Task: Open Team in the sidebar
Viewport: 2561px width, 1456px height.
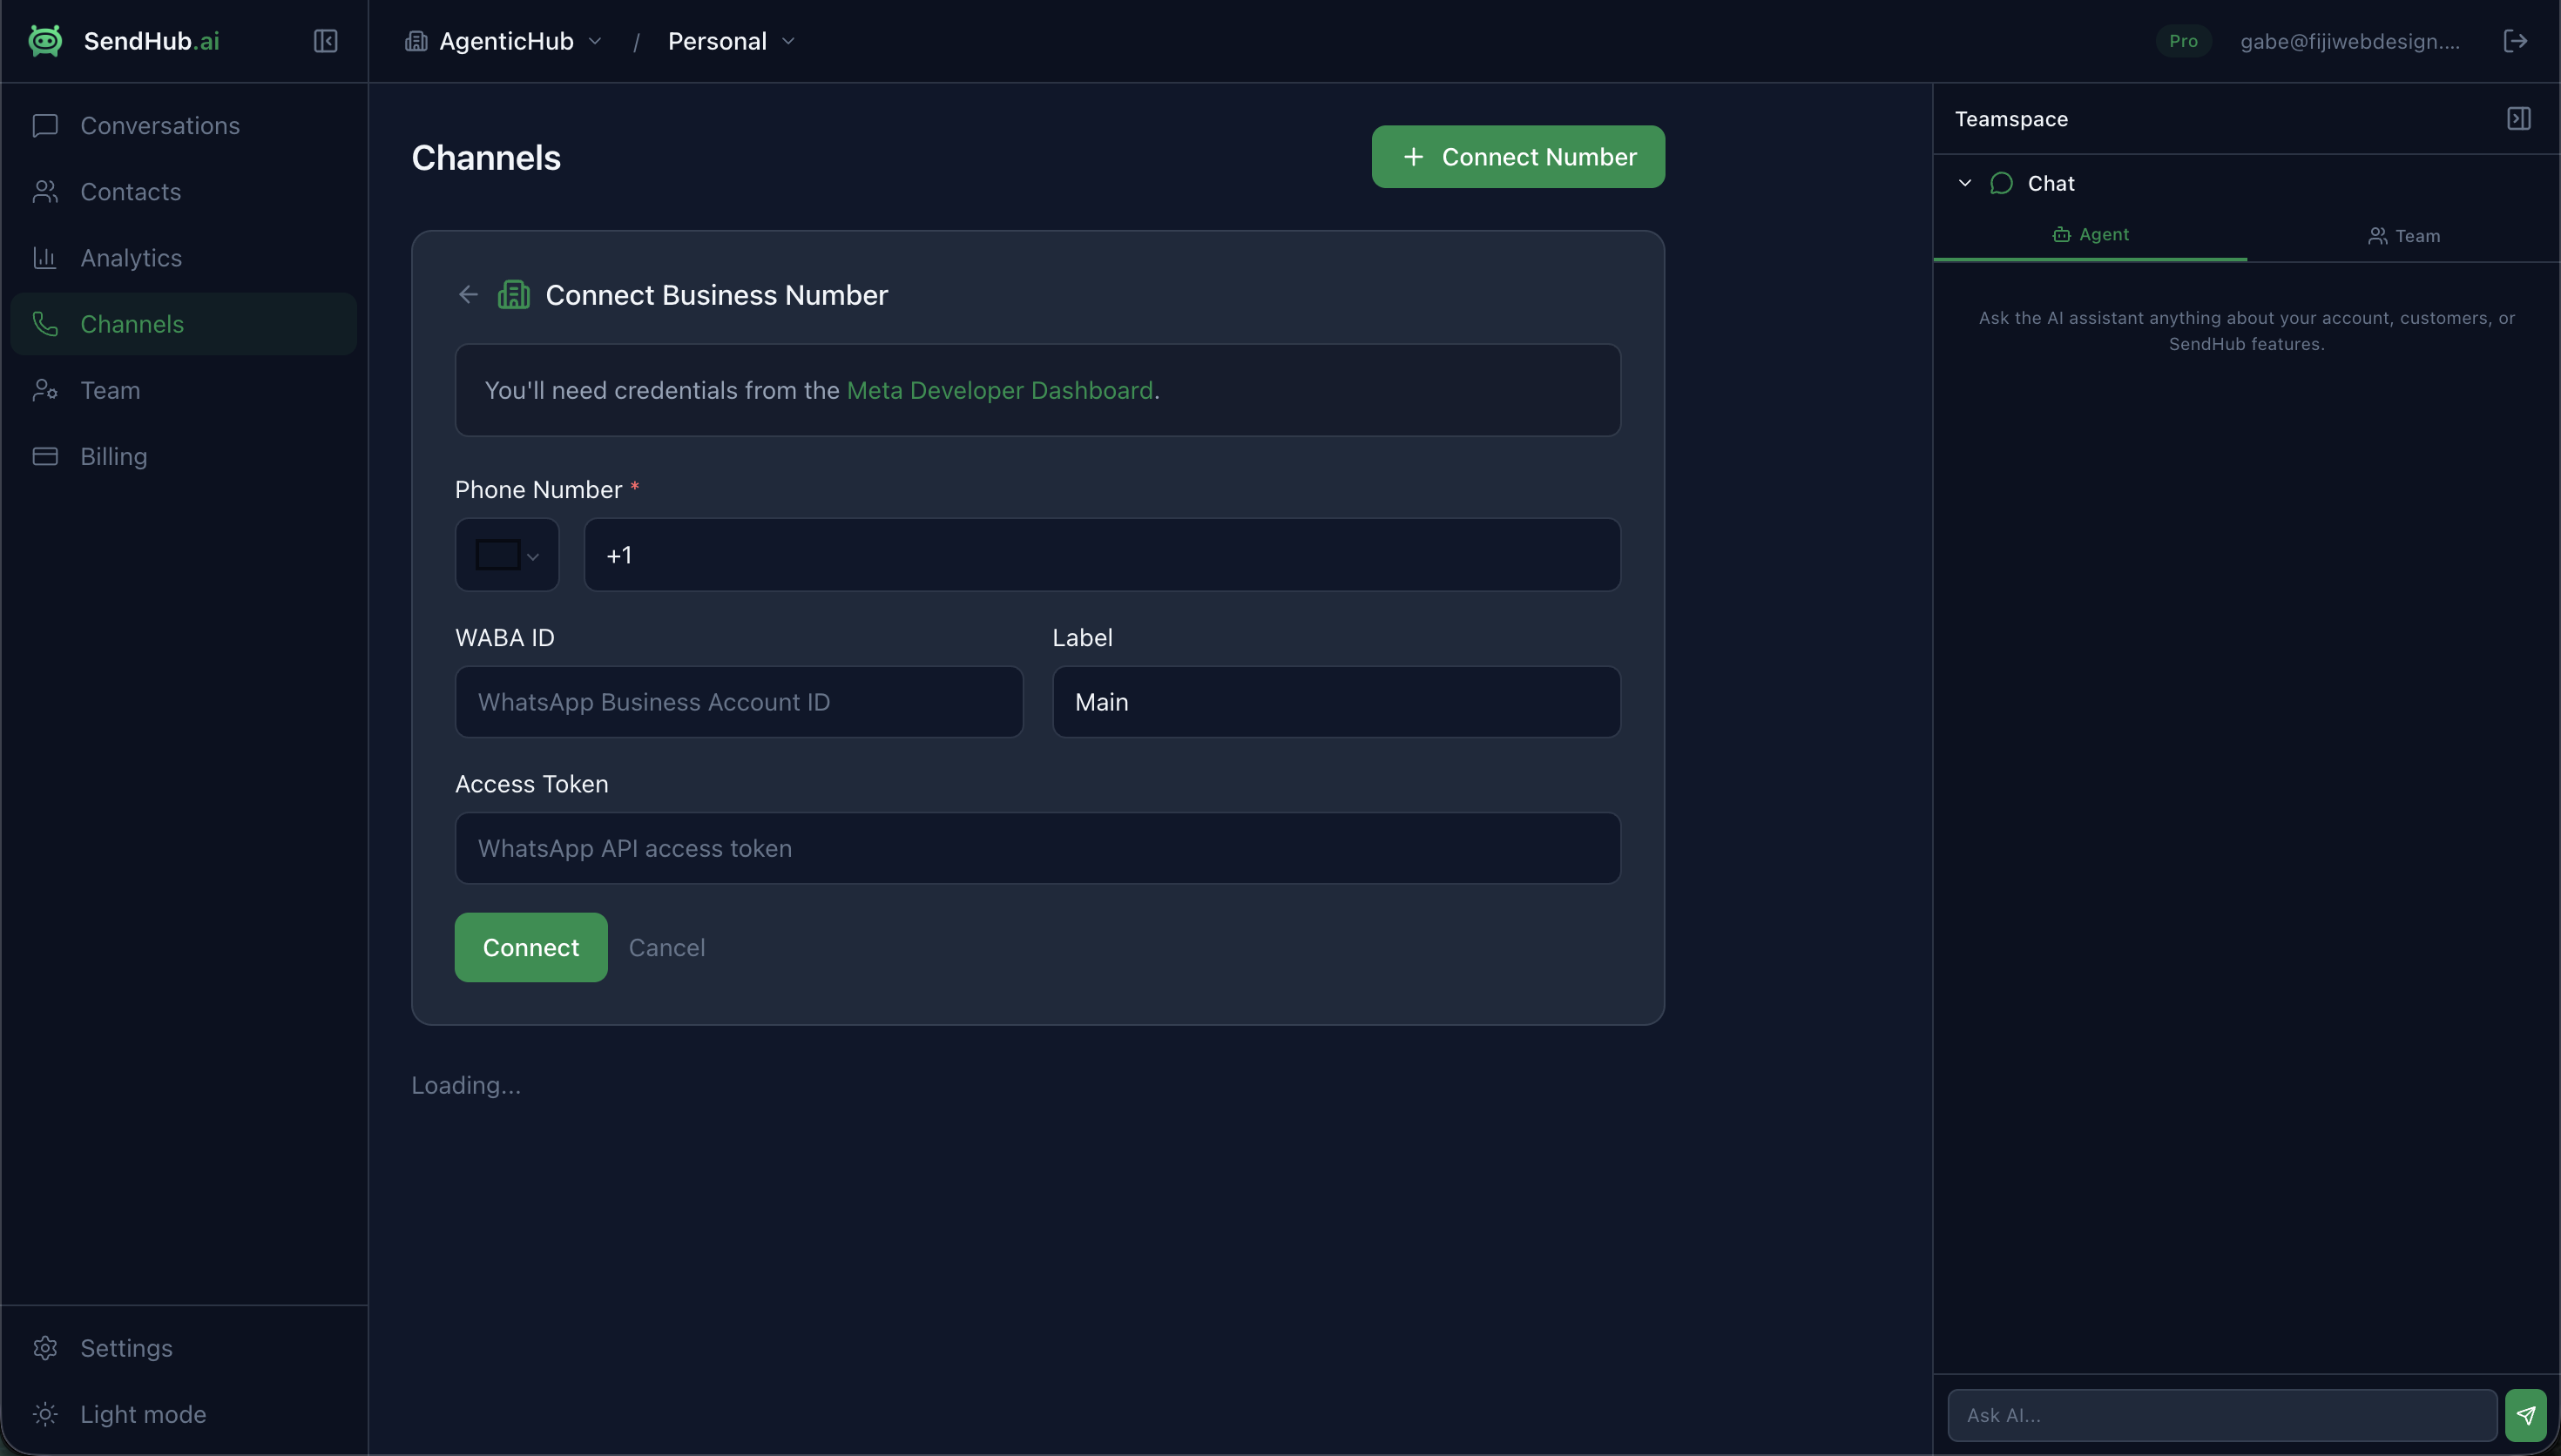Action: point(184,390)
